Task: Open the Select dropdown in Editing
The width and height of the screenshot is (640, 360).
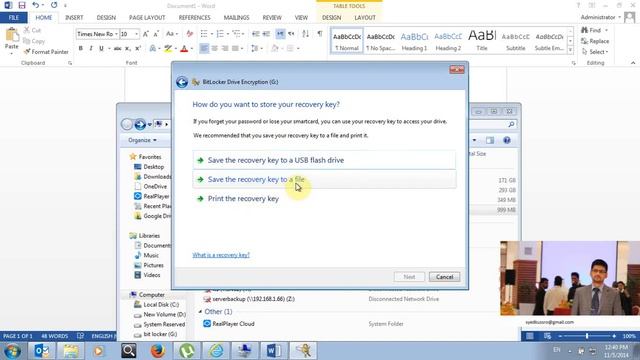Action: [x=595, y=52]
